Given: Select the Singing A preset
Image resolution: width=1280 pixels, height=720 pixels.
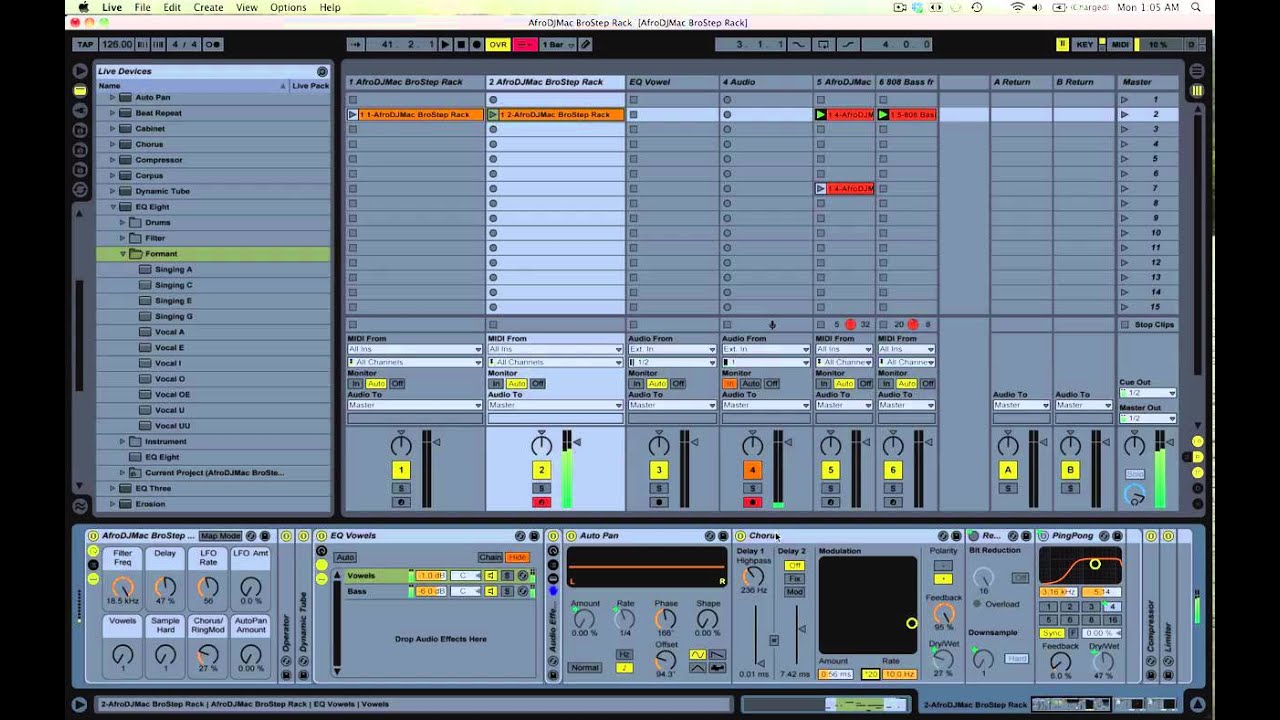Looking at the screenshot, I should [x=173, y=269].
